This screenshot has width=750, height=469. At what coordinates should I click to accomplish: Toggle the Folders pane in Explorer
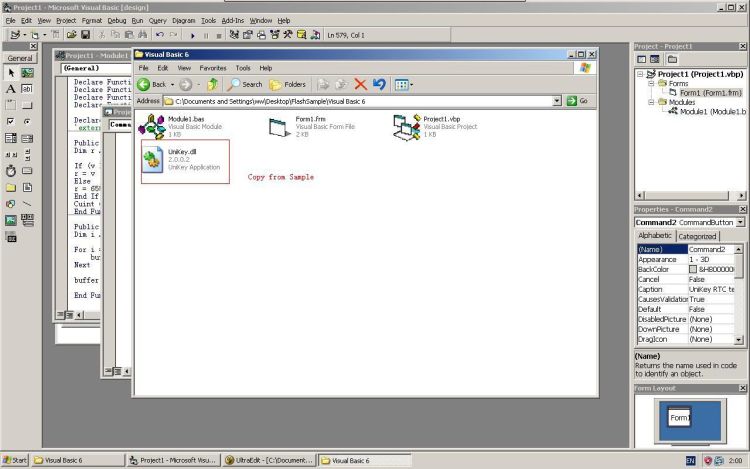pyautogui.click(x=287, y=85)
